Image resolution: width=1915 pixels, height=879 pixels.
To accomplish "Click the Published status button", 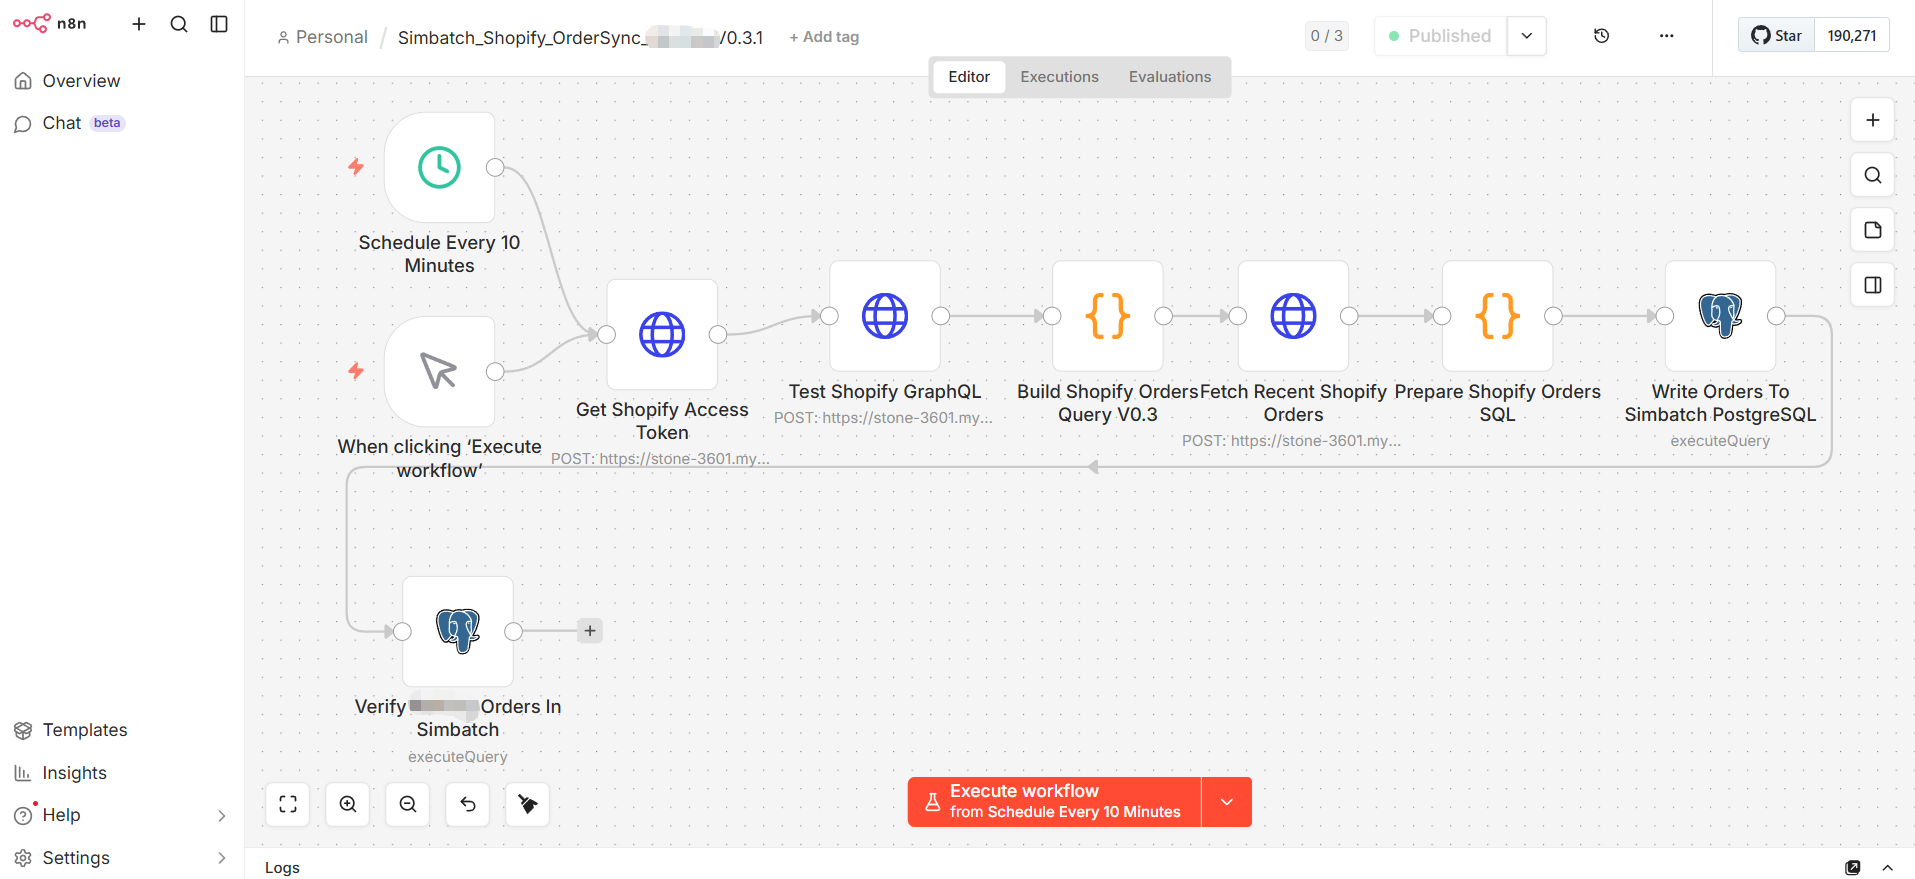I will [x=1440, y=36].
